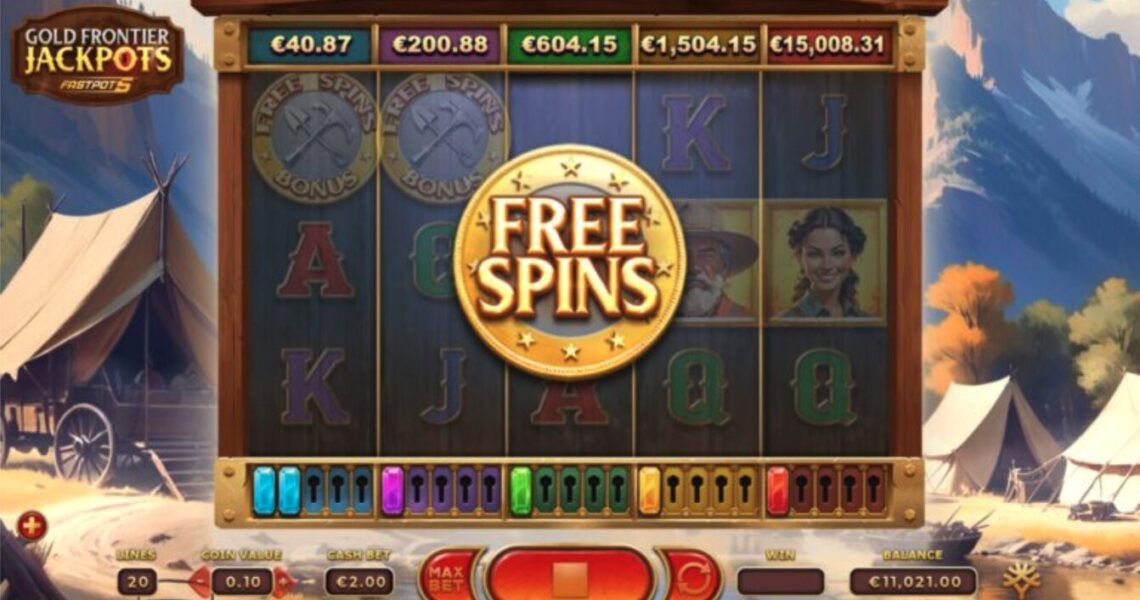Click the purple gem jackpot meter
This screenshot has height=600, width=1140.
[x=441, y=492]
